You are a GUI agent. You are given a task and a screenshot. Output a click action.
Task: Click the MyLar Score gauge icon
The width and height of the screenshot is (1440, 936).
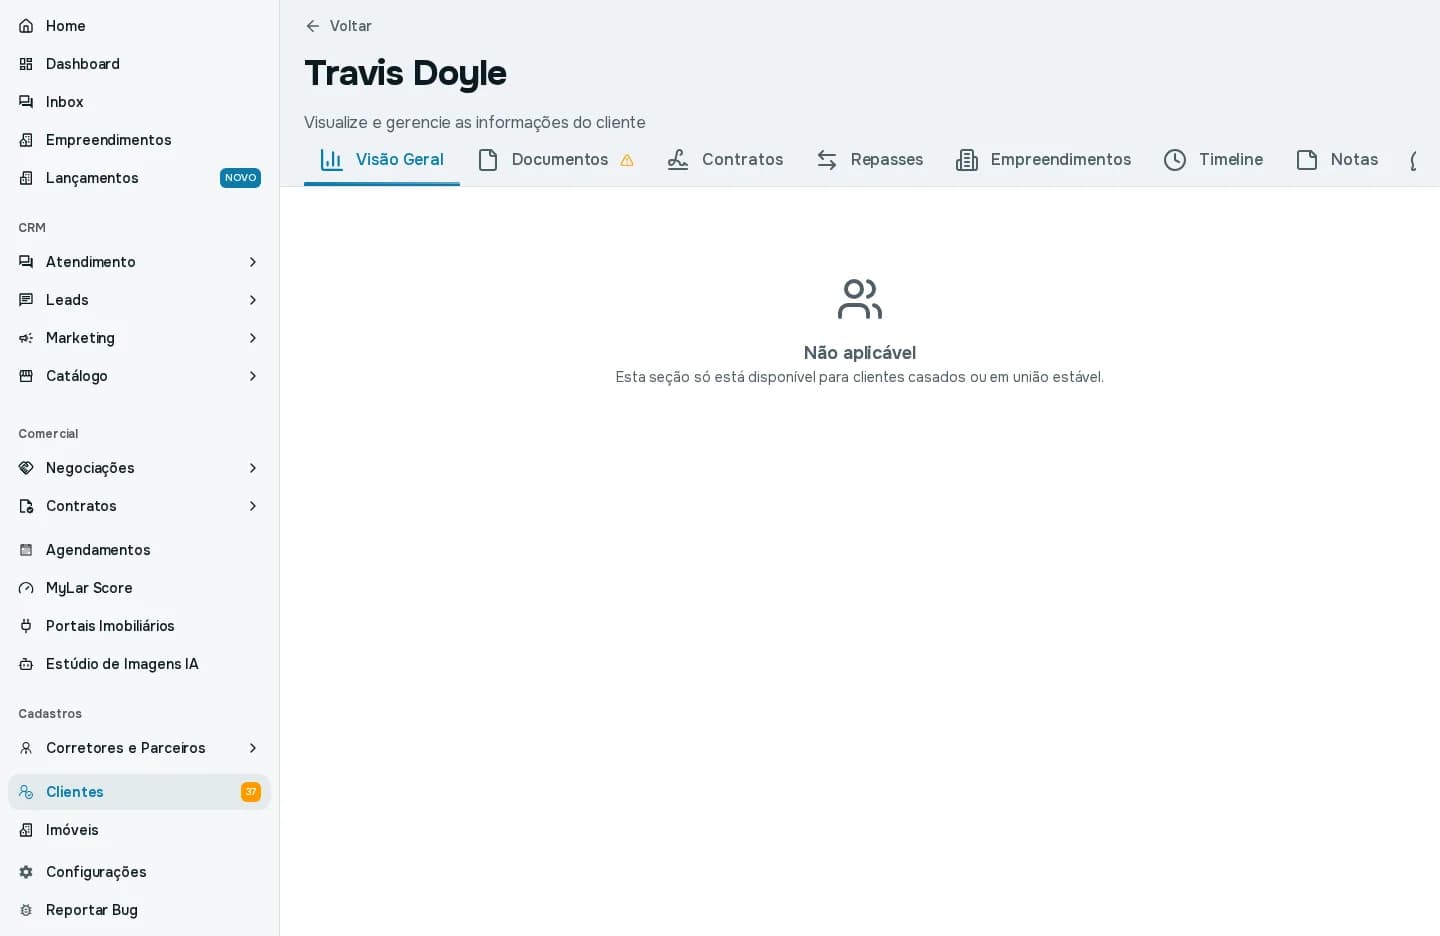coord(26,588)
